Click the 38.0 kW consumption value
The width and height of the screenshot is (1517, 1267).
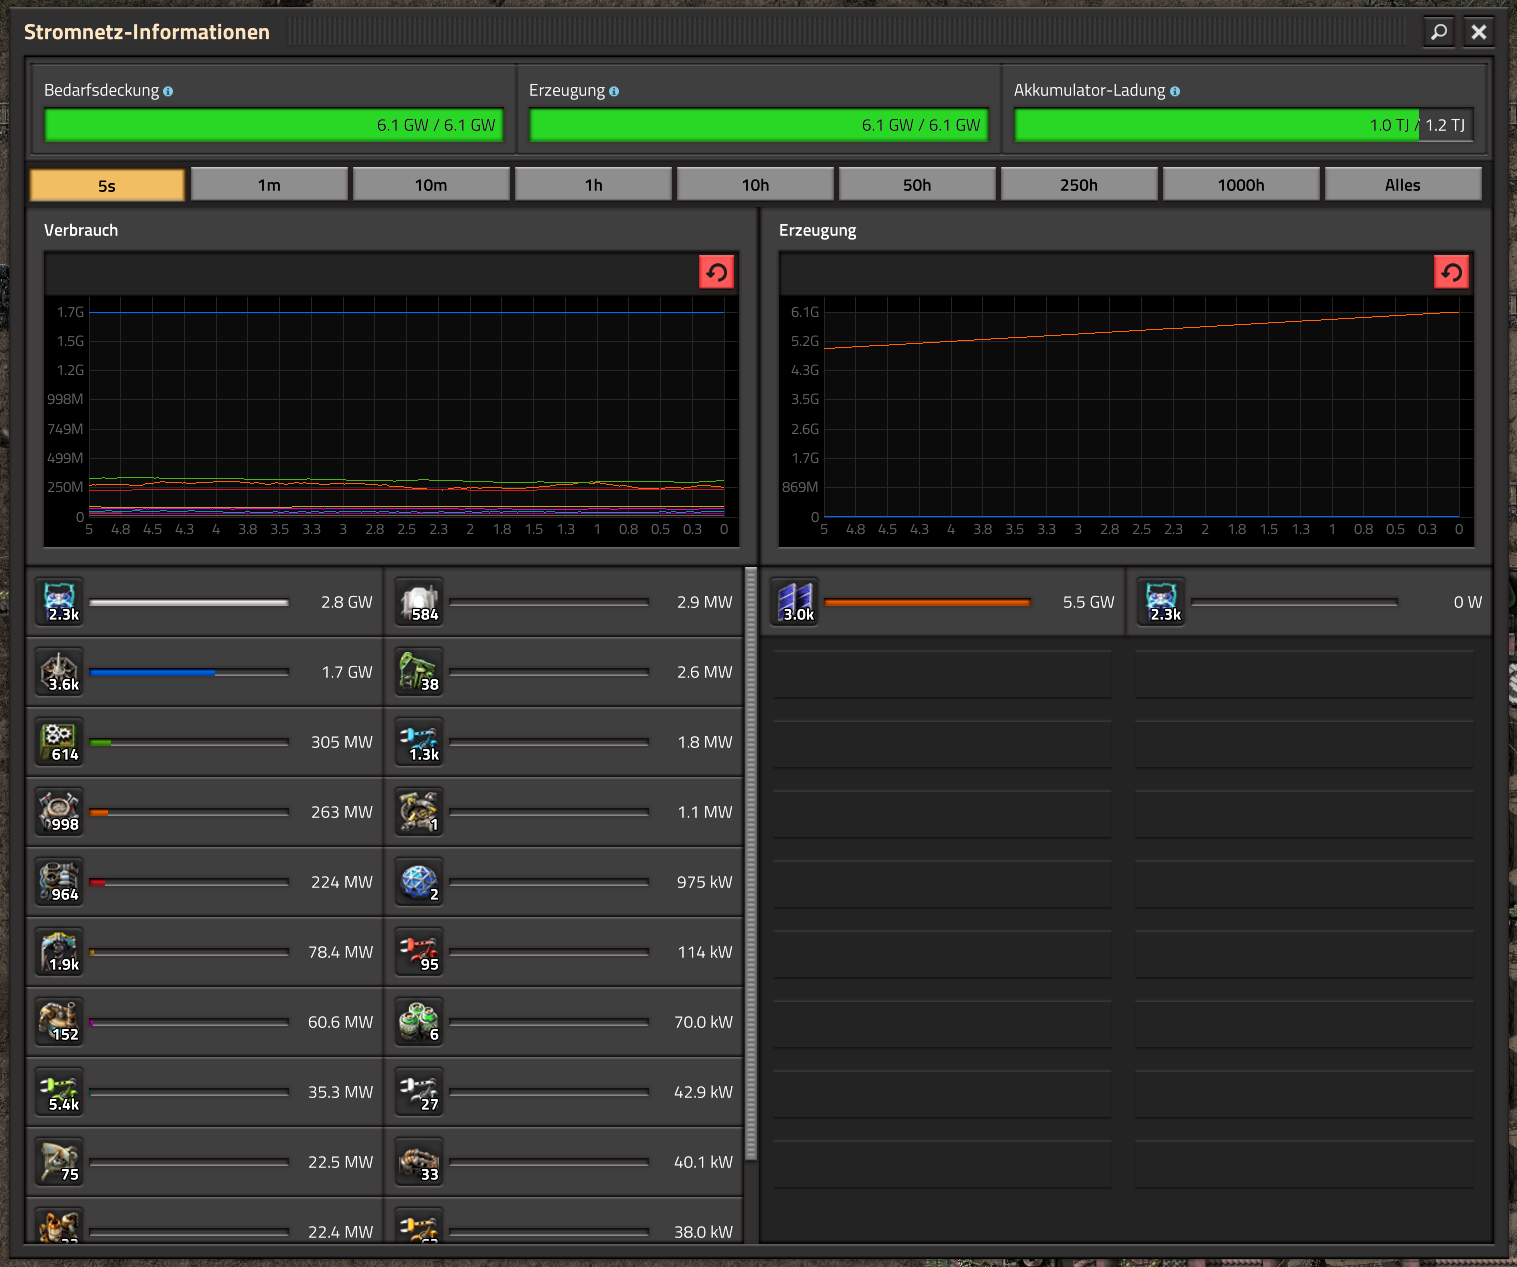tap(703, 1232)
